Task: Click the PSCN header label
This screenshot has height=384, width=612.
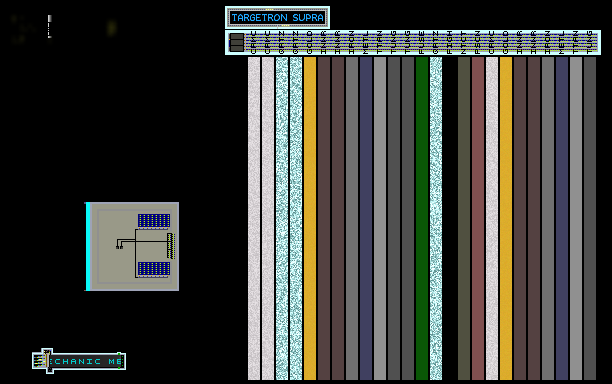Action: pyautogui.click(x=478, y=43)
